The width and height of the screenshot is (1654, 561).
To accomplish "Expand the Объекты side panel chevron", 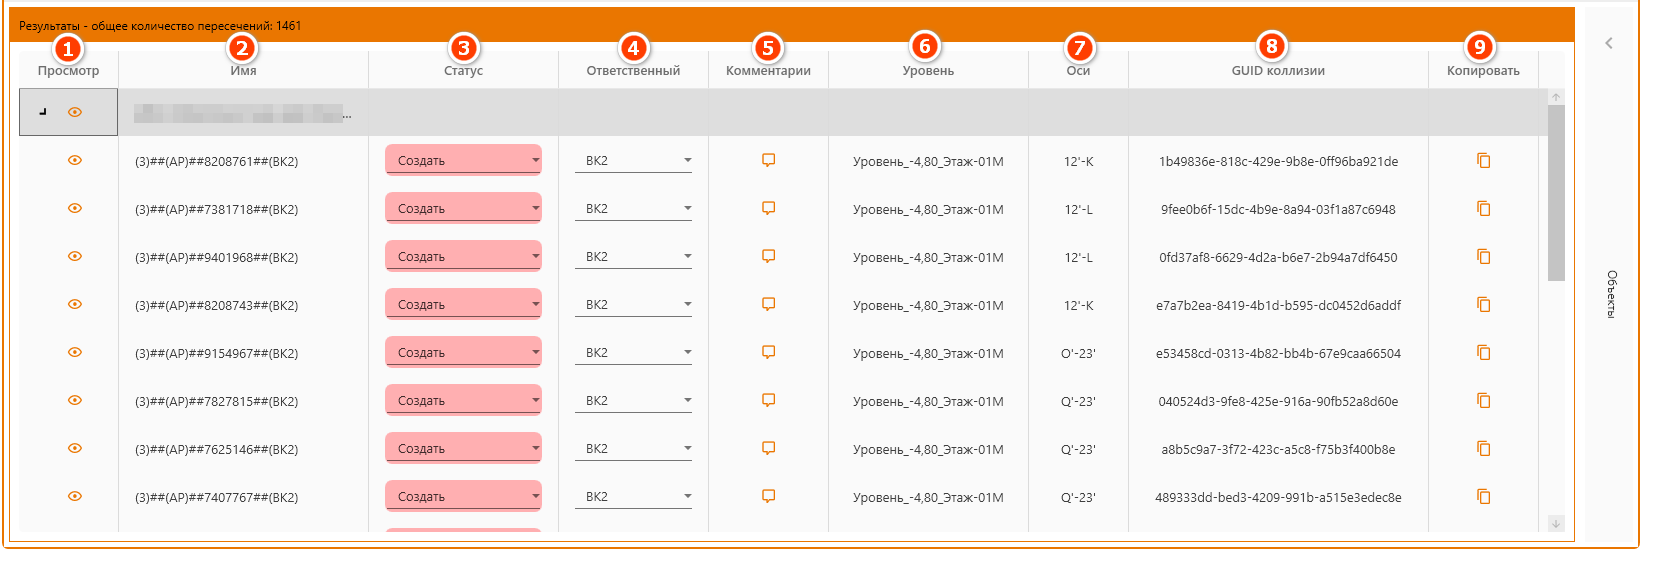I will click(x=1609, y=43).
